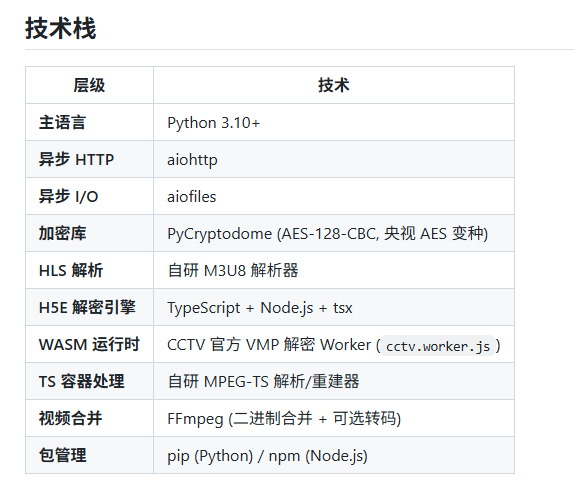Screen dimensions: 574x491
Task: Click the Python 3.10+ cell
Action: 214,123
